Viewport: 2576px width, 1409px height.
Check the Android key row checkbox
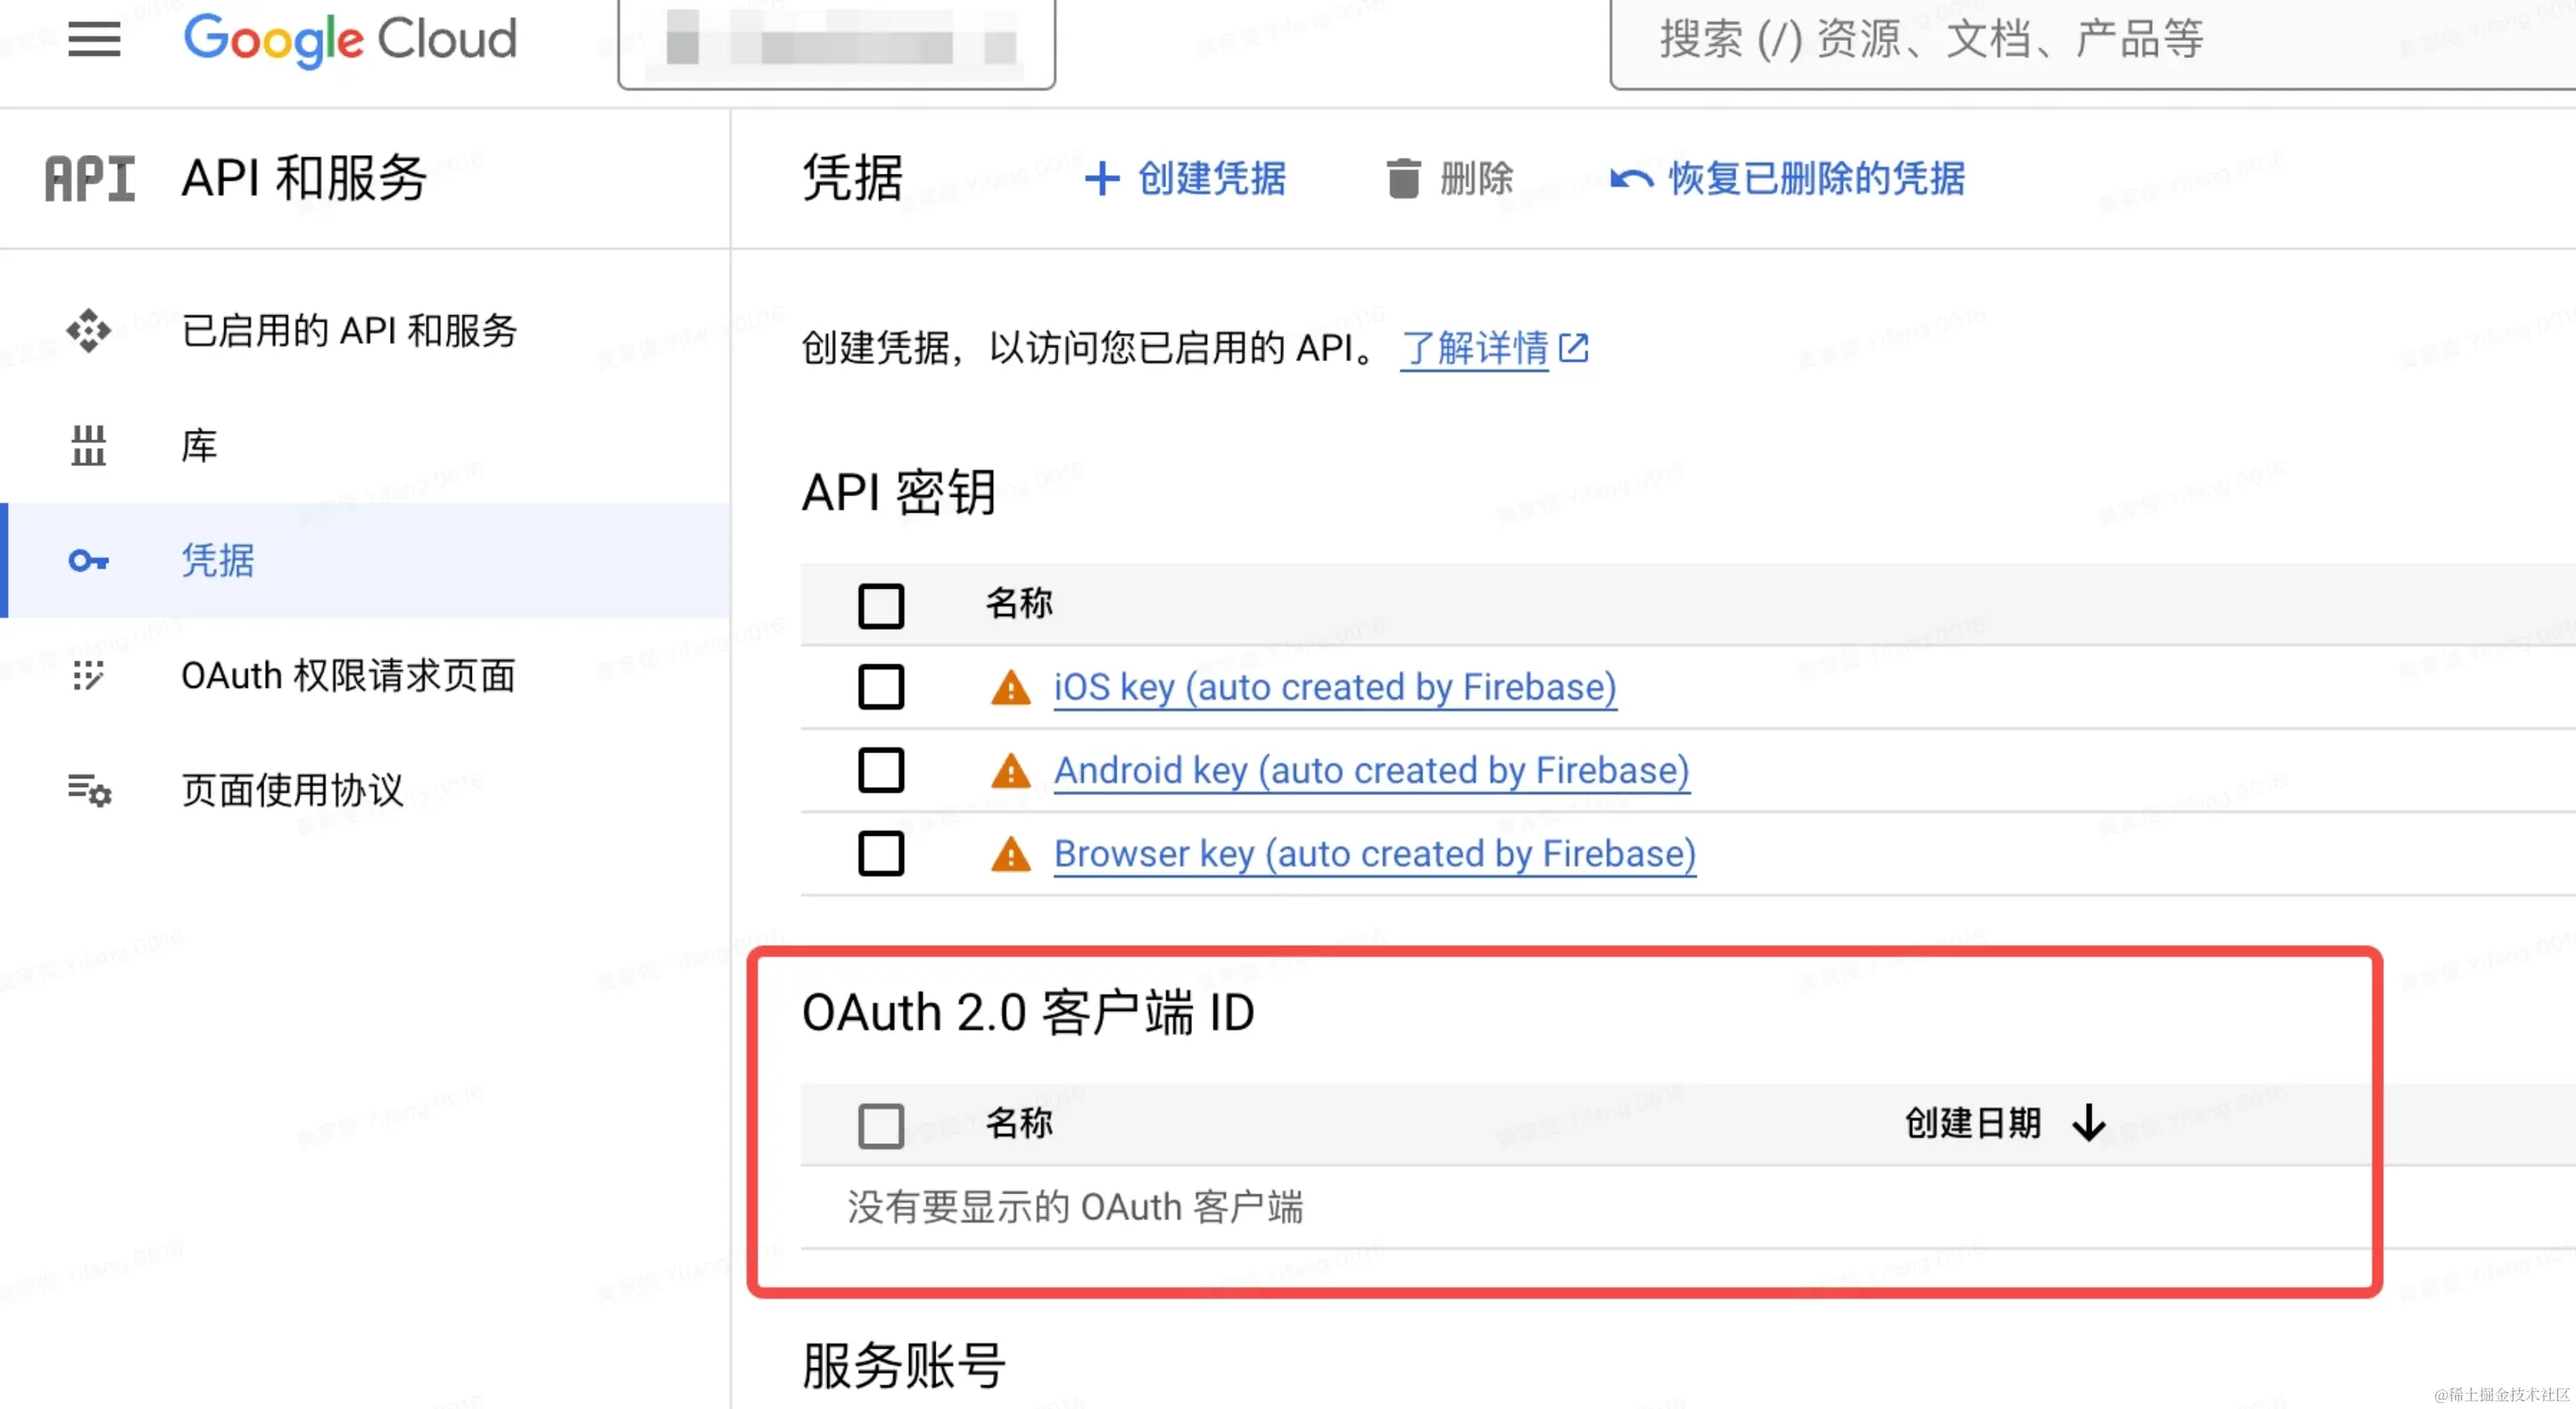[x=880, y=771]
